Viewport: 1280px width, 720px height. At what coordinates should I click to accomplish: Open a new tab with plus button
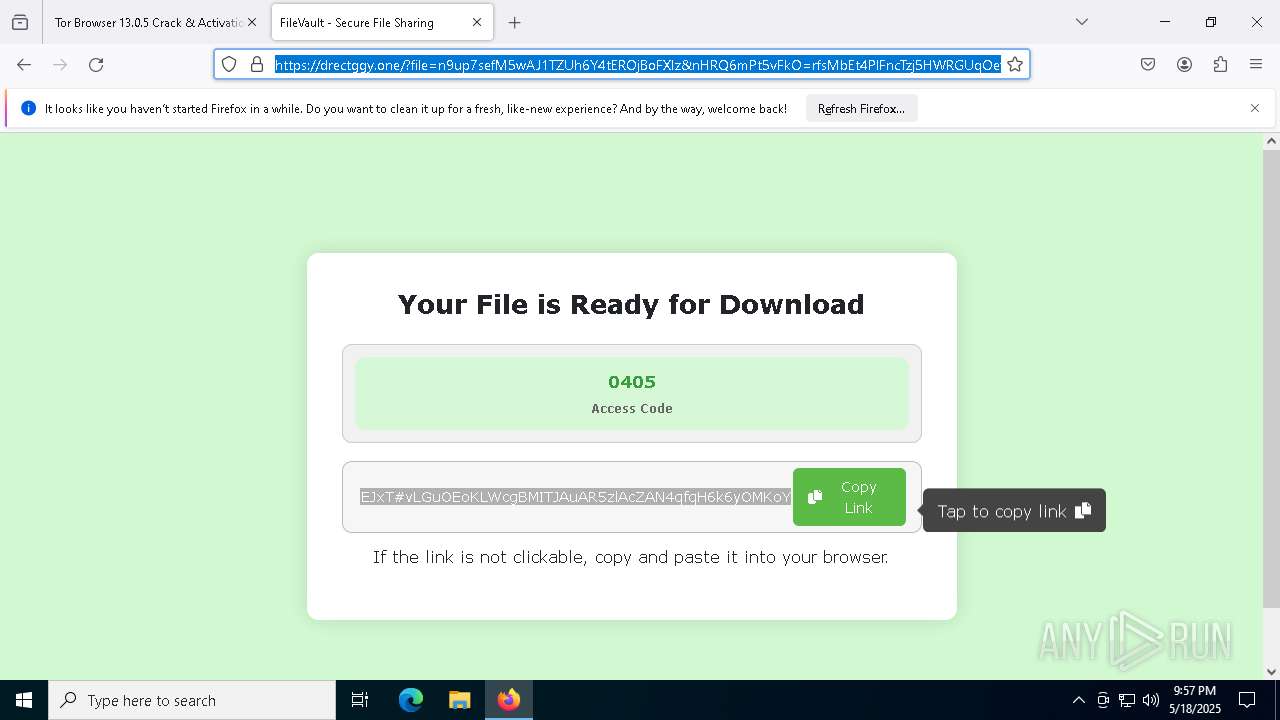point(514,22)
